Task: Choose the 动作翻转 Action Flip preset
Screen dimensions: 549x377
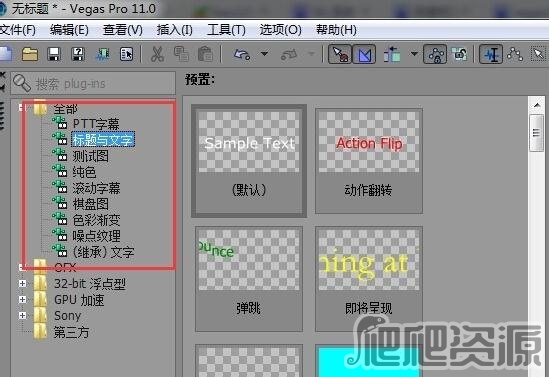Action: pos(369,161)
